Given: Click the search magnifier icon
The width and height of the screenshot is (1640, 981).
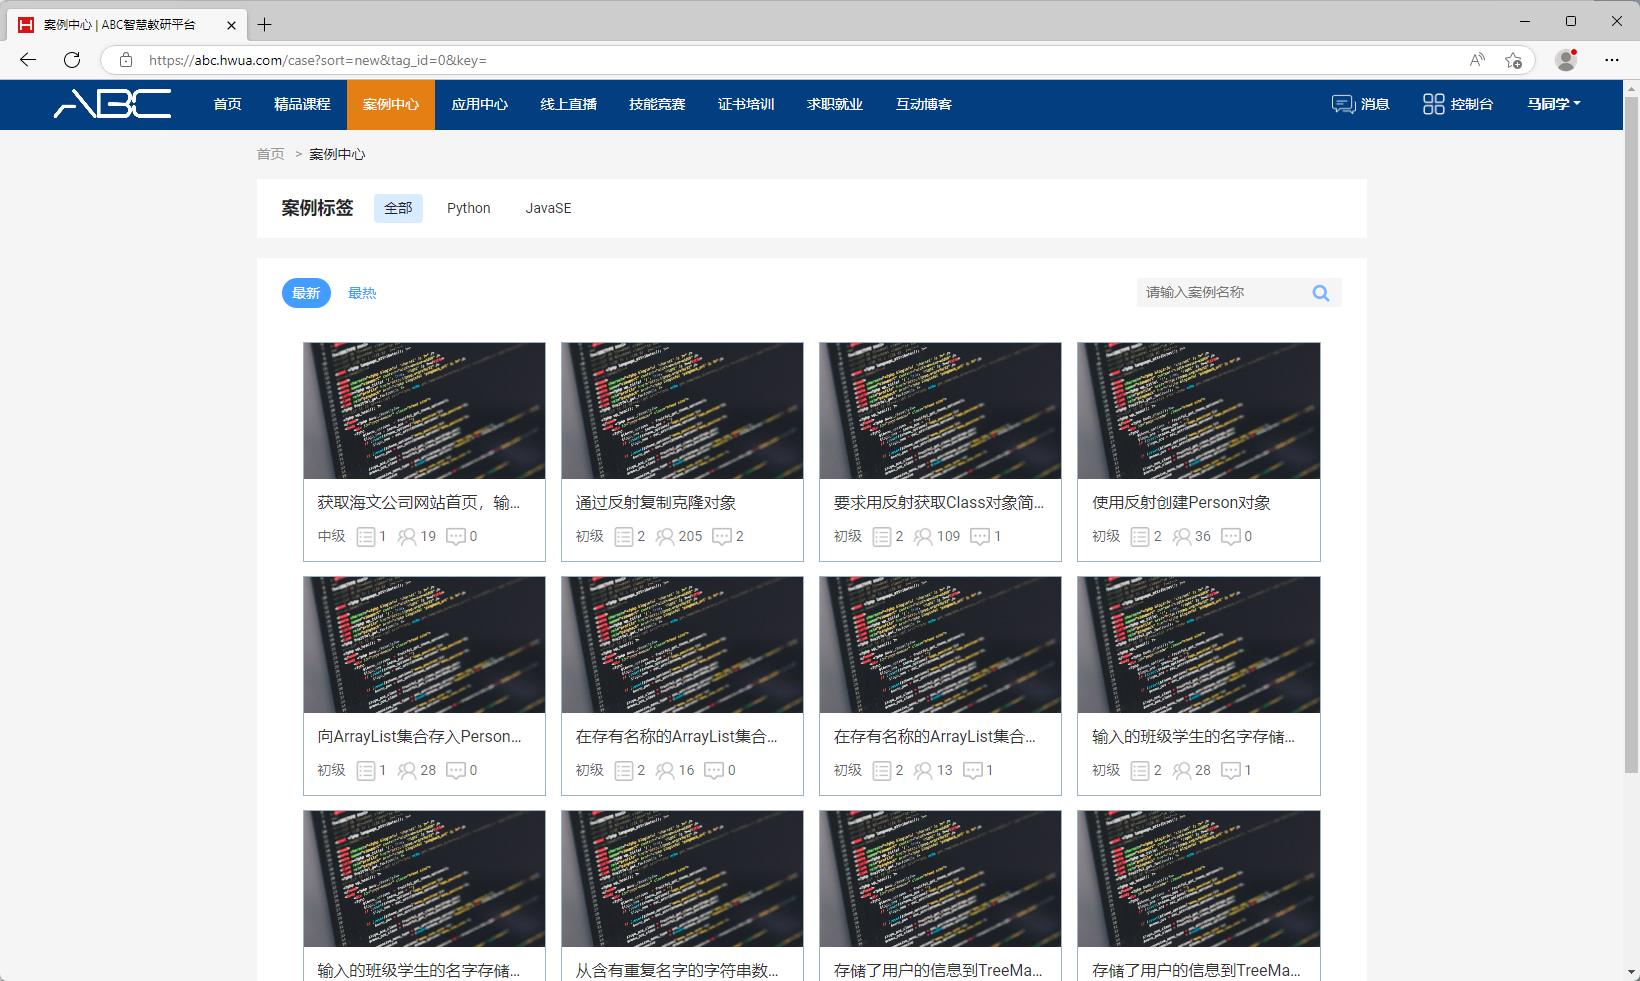Looking at the screenshot, I should click(1321, 293).
